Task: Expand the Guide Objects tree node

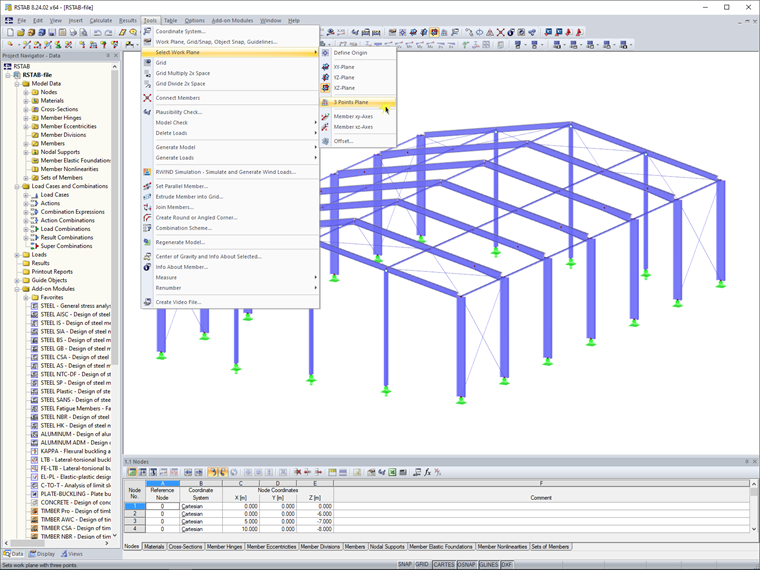Action: pyautogui.click(x=17, y=280)
